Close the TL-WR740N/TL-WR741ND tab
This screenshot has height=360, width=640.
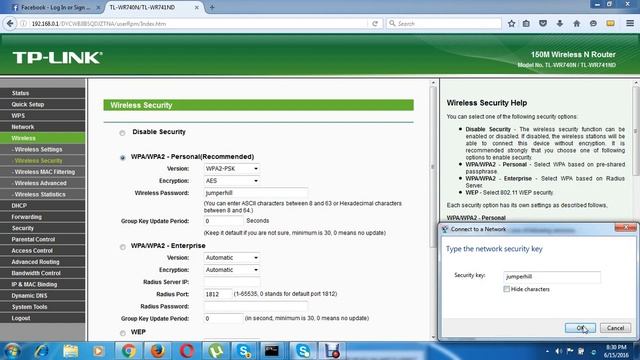pos(196,7)
